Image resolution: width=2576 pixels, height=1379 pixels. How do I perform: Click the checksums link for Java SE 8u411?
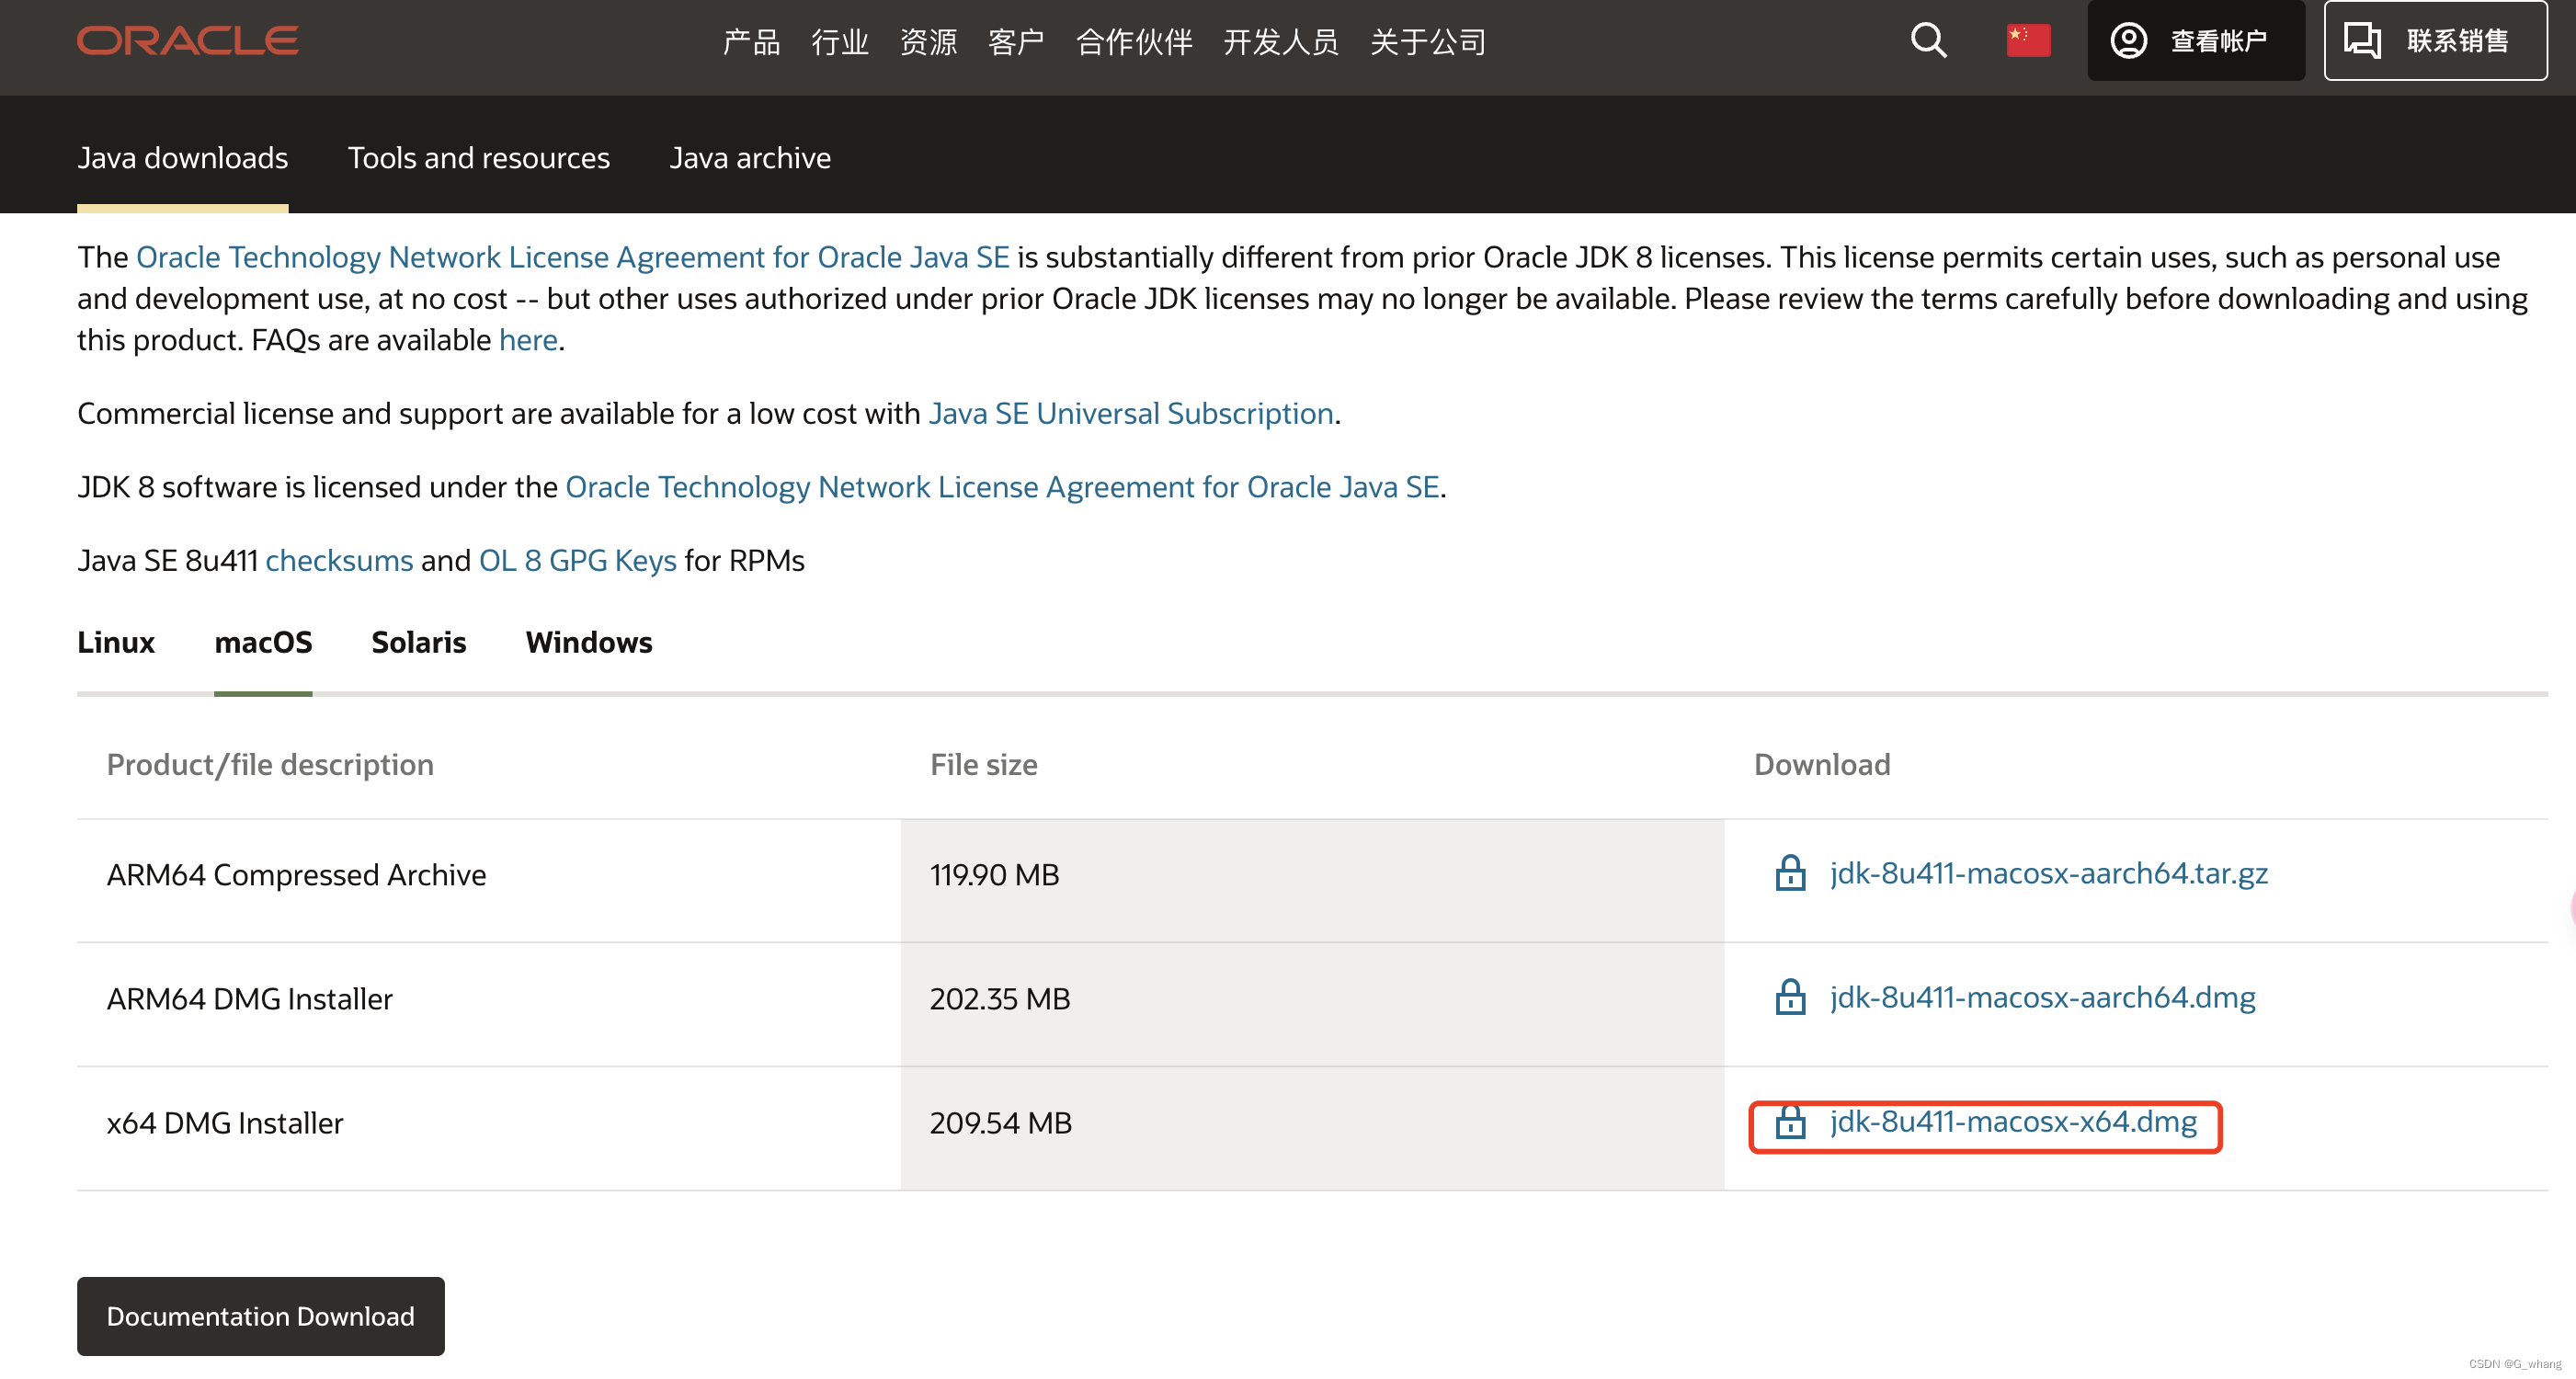pos(337,557)
